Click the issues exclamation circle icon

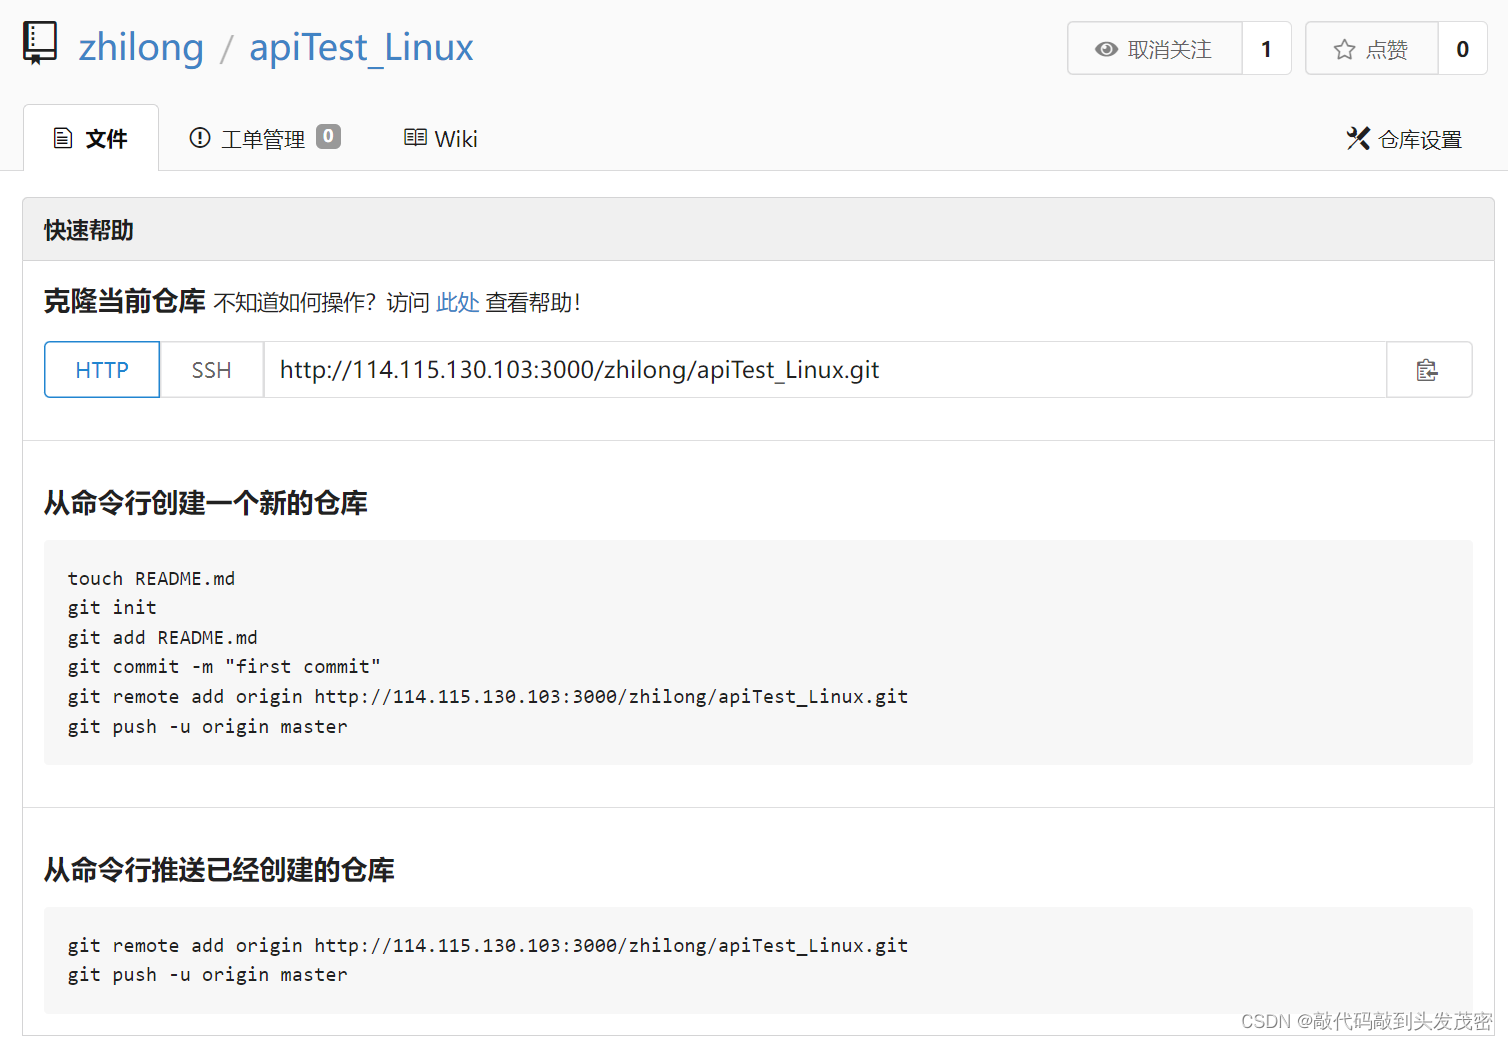[200, 138]
